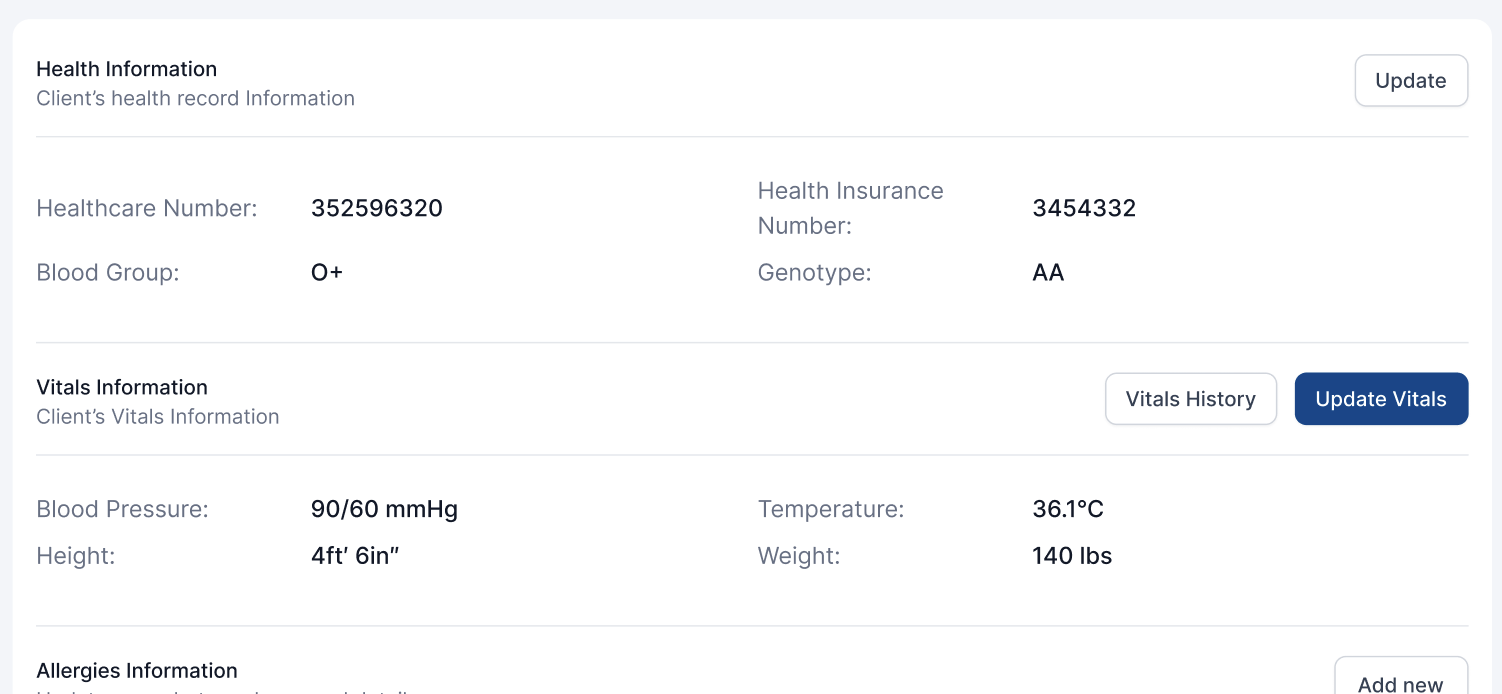The height and width of the screenshot is (694, 1502).
Task: Click the Blood Pressure label
Action: (x=122, y=509)
